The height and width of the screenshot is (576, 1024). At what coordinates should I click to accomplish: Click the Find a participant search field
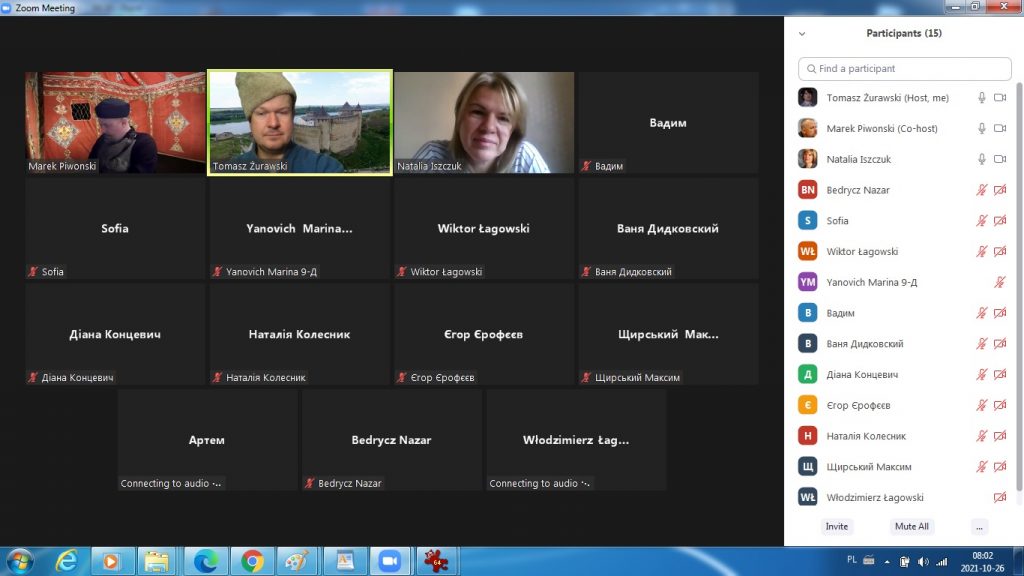[905, 69]
